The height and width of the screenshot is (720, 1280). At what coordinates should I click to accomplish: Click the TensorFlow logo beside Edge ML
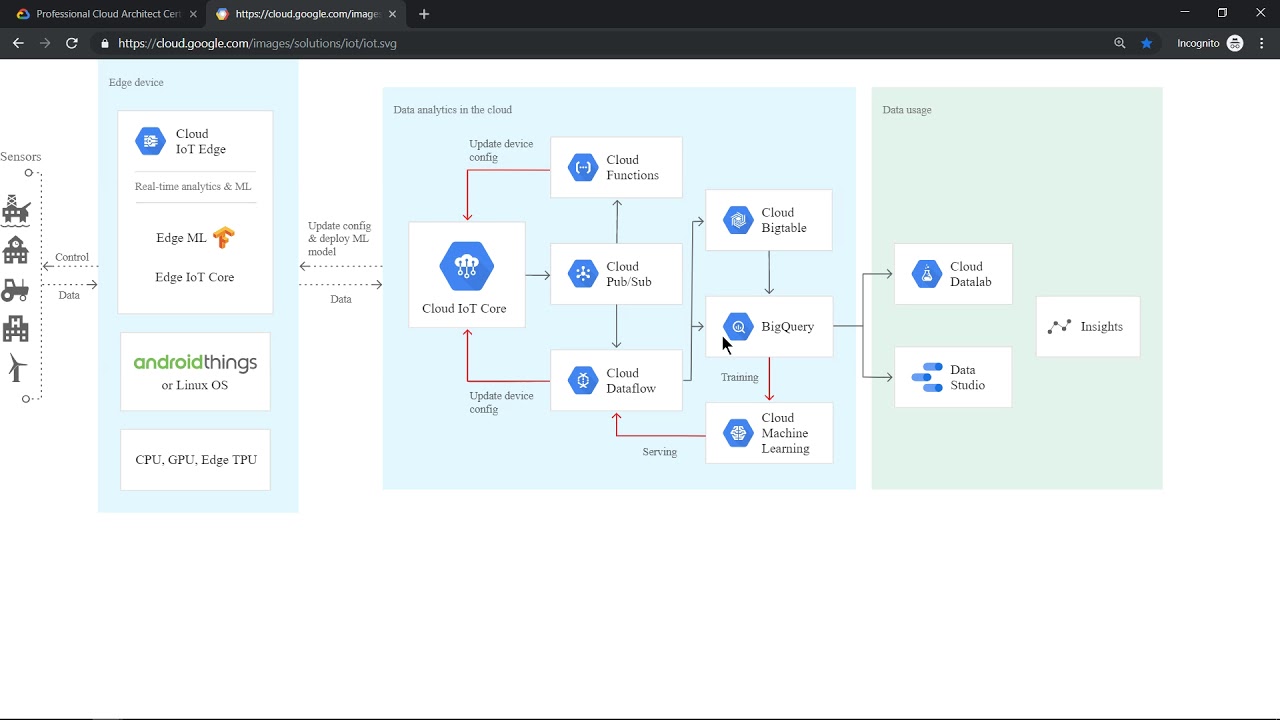[x=223, y=238]
